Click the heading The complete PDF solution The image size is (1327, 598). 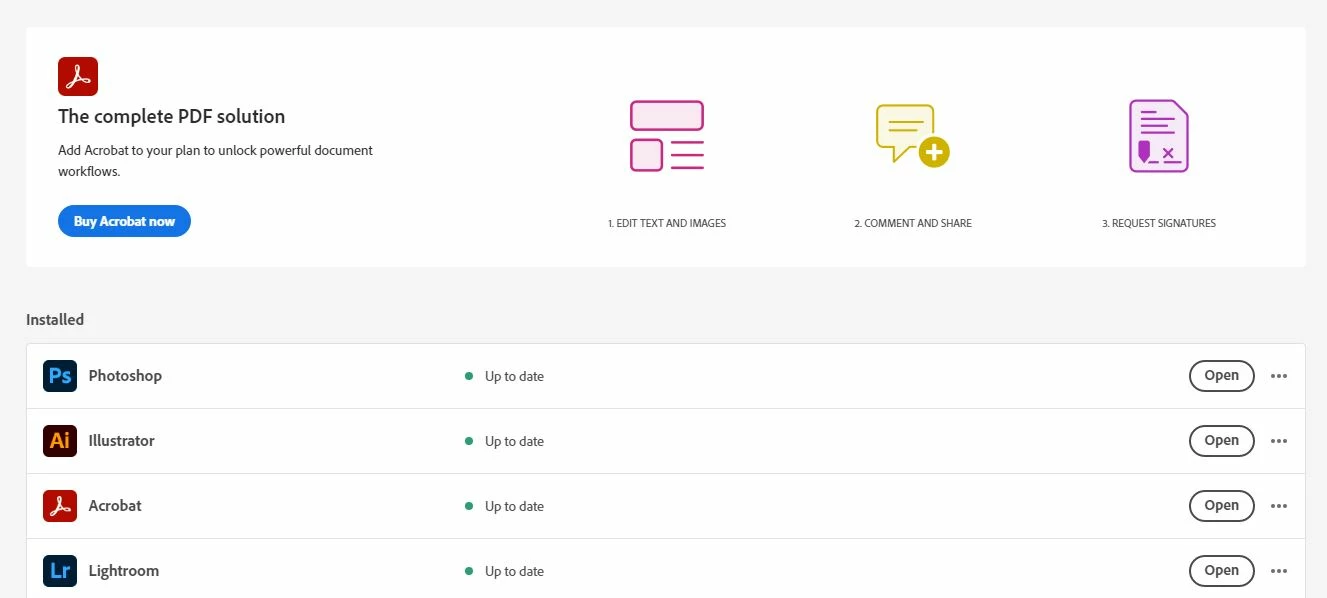tap(172, 116)
